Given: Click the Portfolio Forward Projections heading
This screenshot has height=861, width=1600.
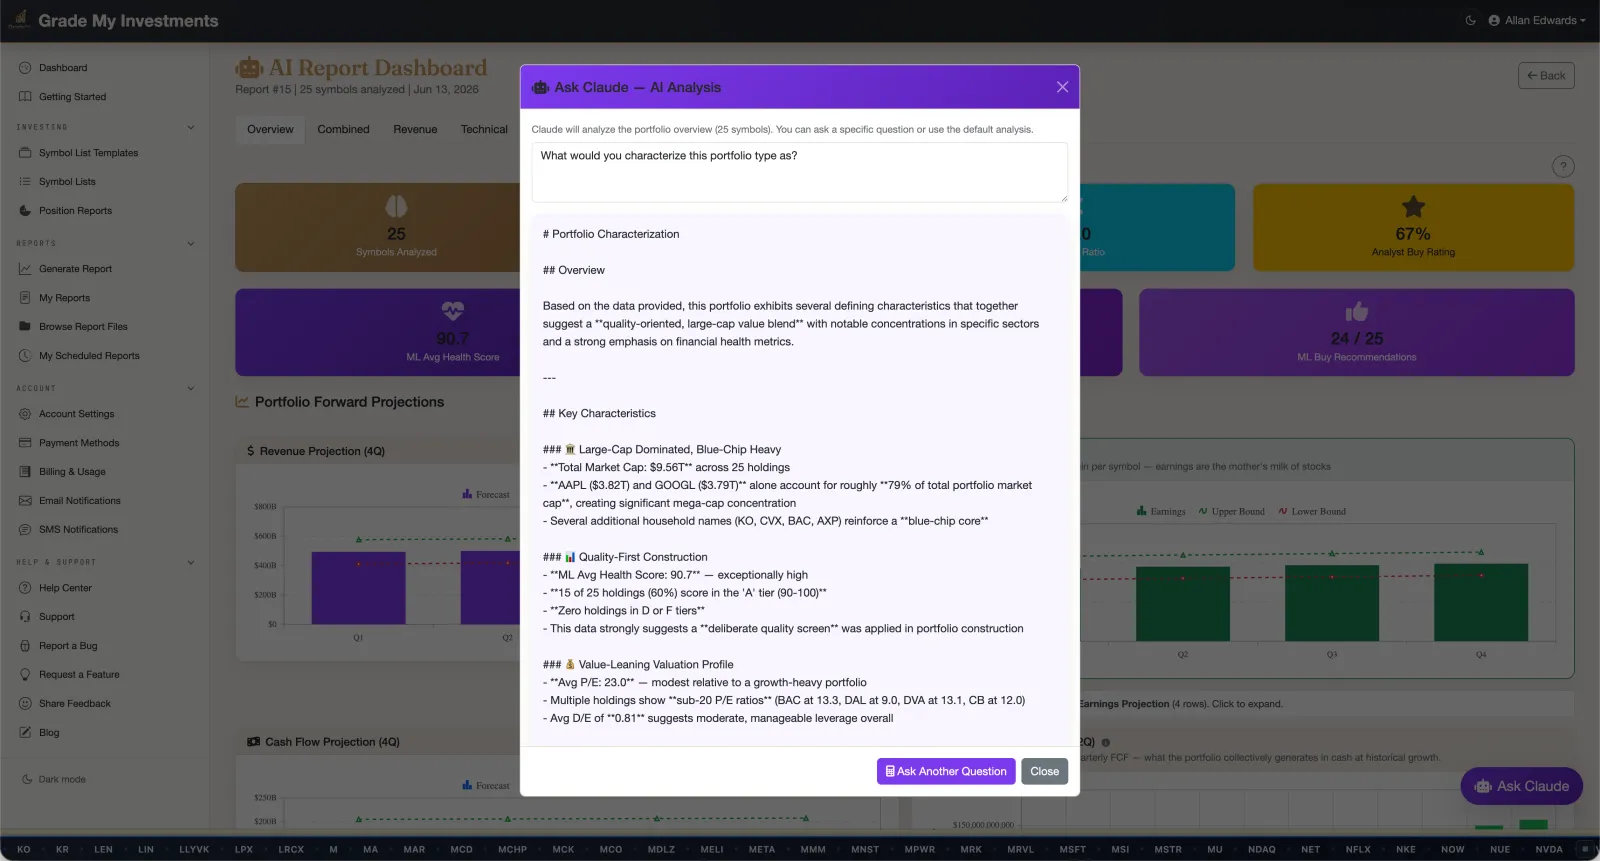Looking at the screenshot, I should coord(349,402).
